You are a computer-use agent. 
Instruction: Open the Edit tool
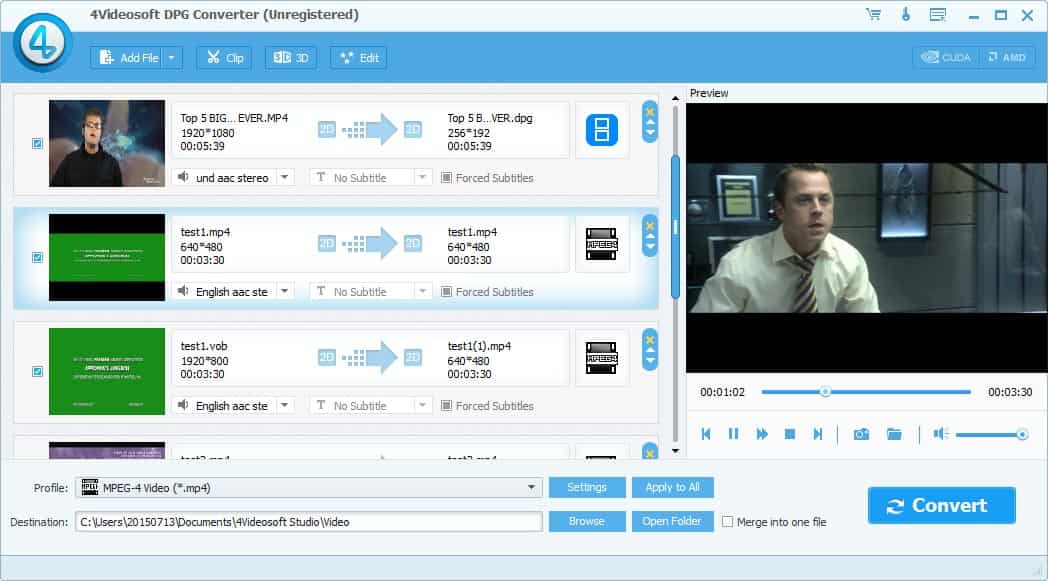[360, 57]
